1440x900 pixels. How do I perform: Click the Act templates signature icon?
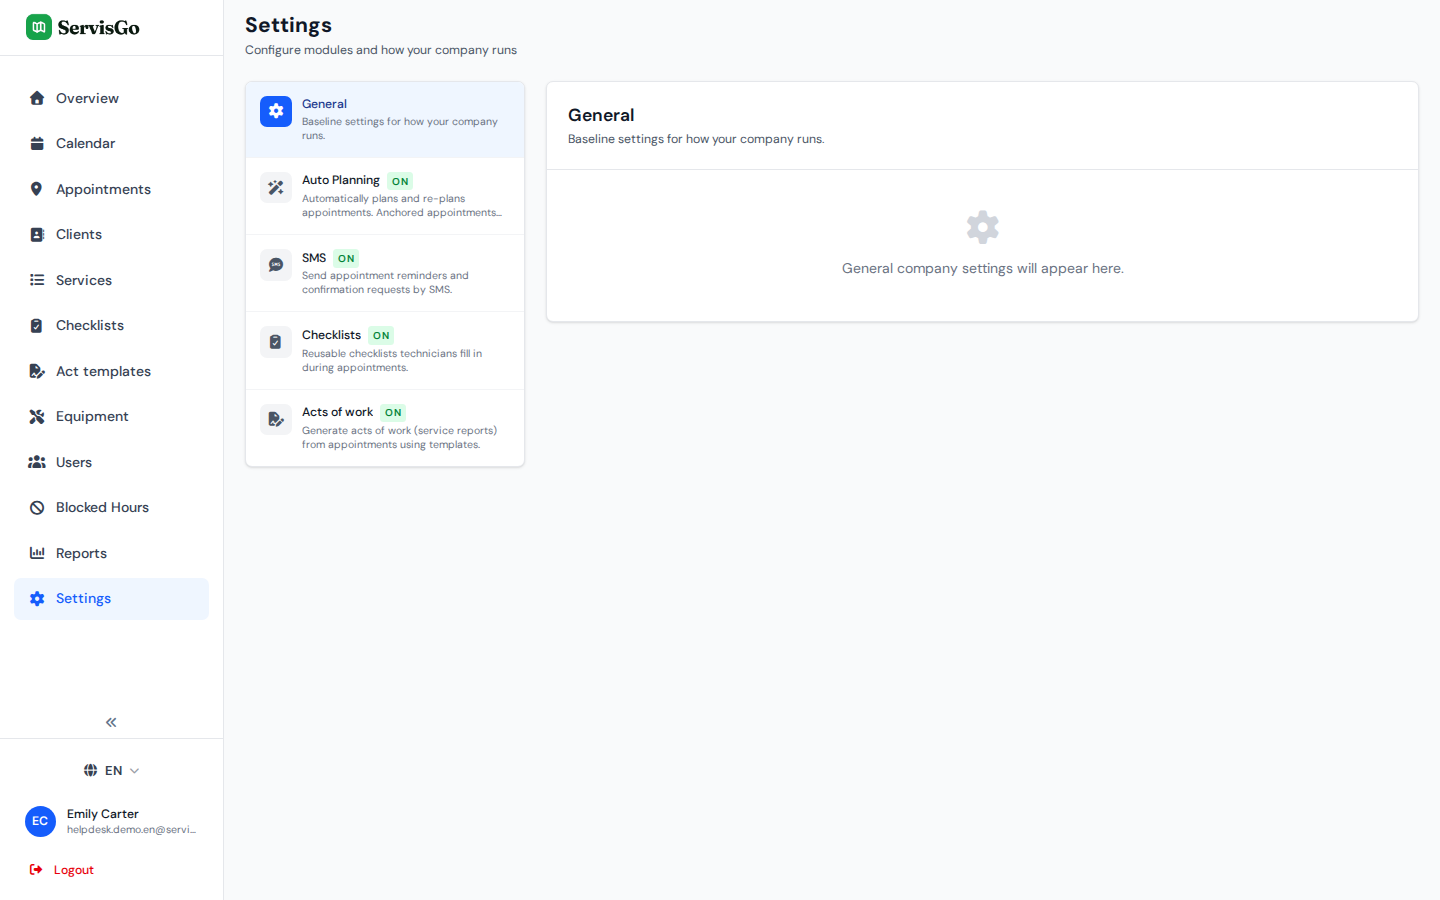[37, 371]
